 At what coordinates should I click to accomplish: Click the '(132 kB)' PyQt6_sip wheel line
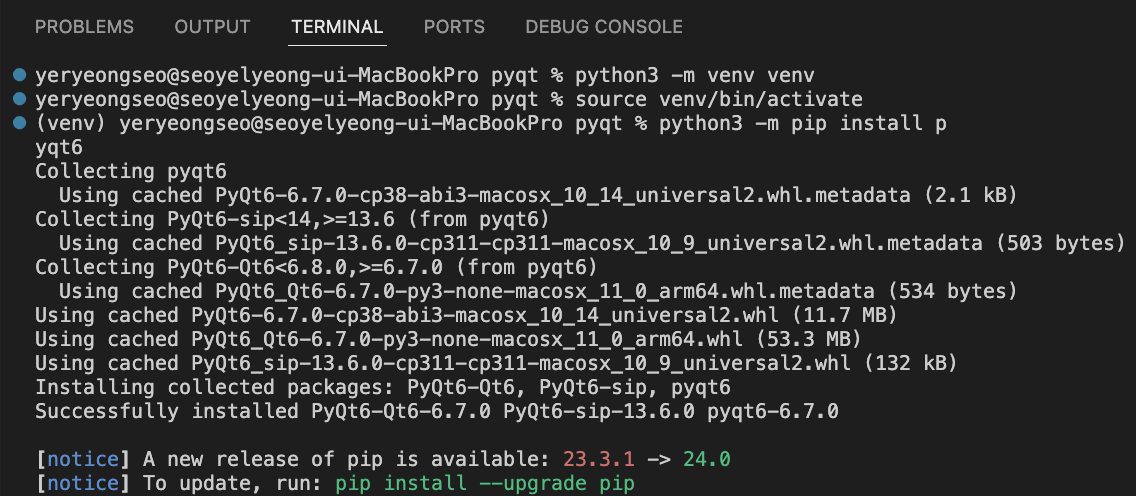point(496,363)
